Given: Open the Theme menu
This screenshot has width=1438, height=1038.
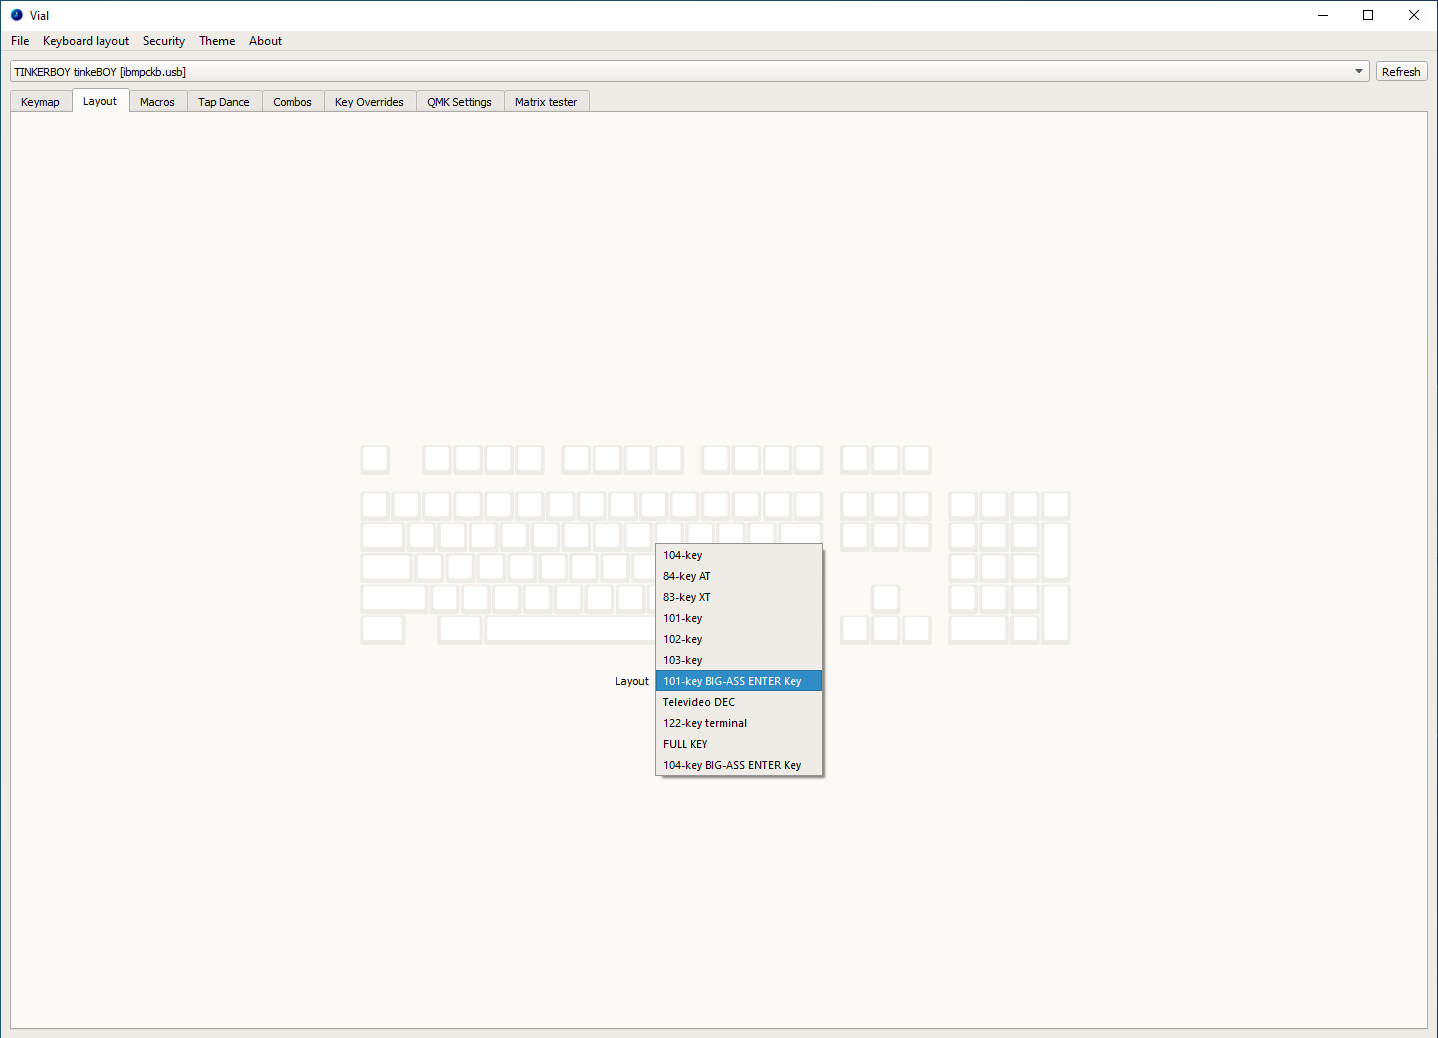Looking at the screenshot, I should click(217, 41).
